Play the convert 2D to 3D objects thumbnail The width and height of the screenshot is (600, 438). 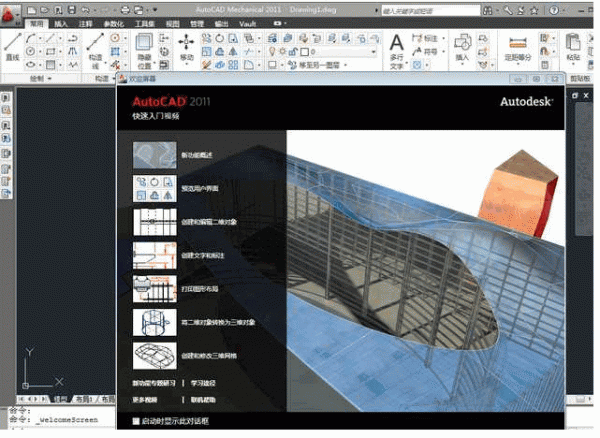coord(155,322)
